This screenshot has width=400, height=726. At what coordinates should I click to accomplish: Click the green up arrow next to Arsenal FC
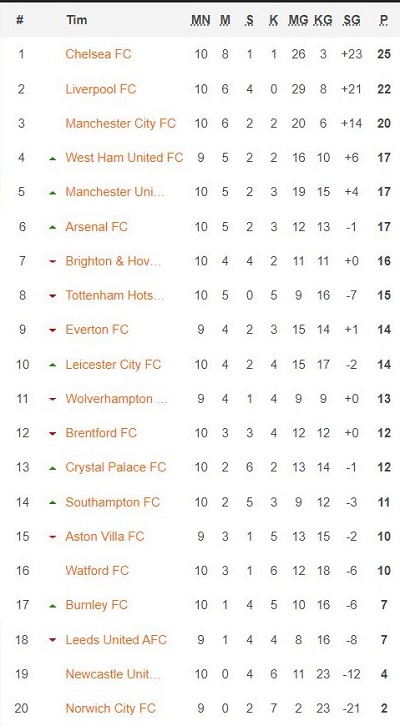[x=52, y=227]
